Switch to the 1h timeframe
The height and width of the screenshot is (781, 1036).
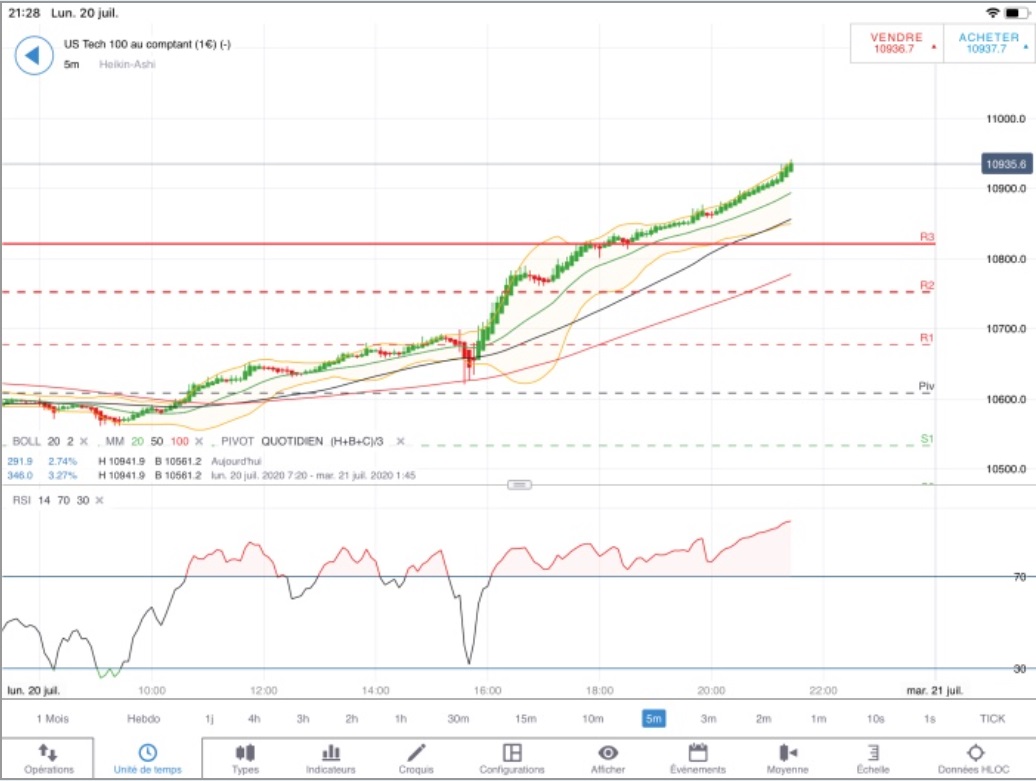click(400, 718)
